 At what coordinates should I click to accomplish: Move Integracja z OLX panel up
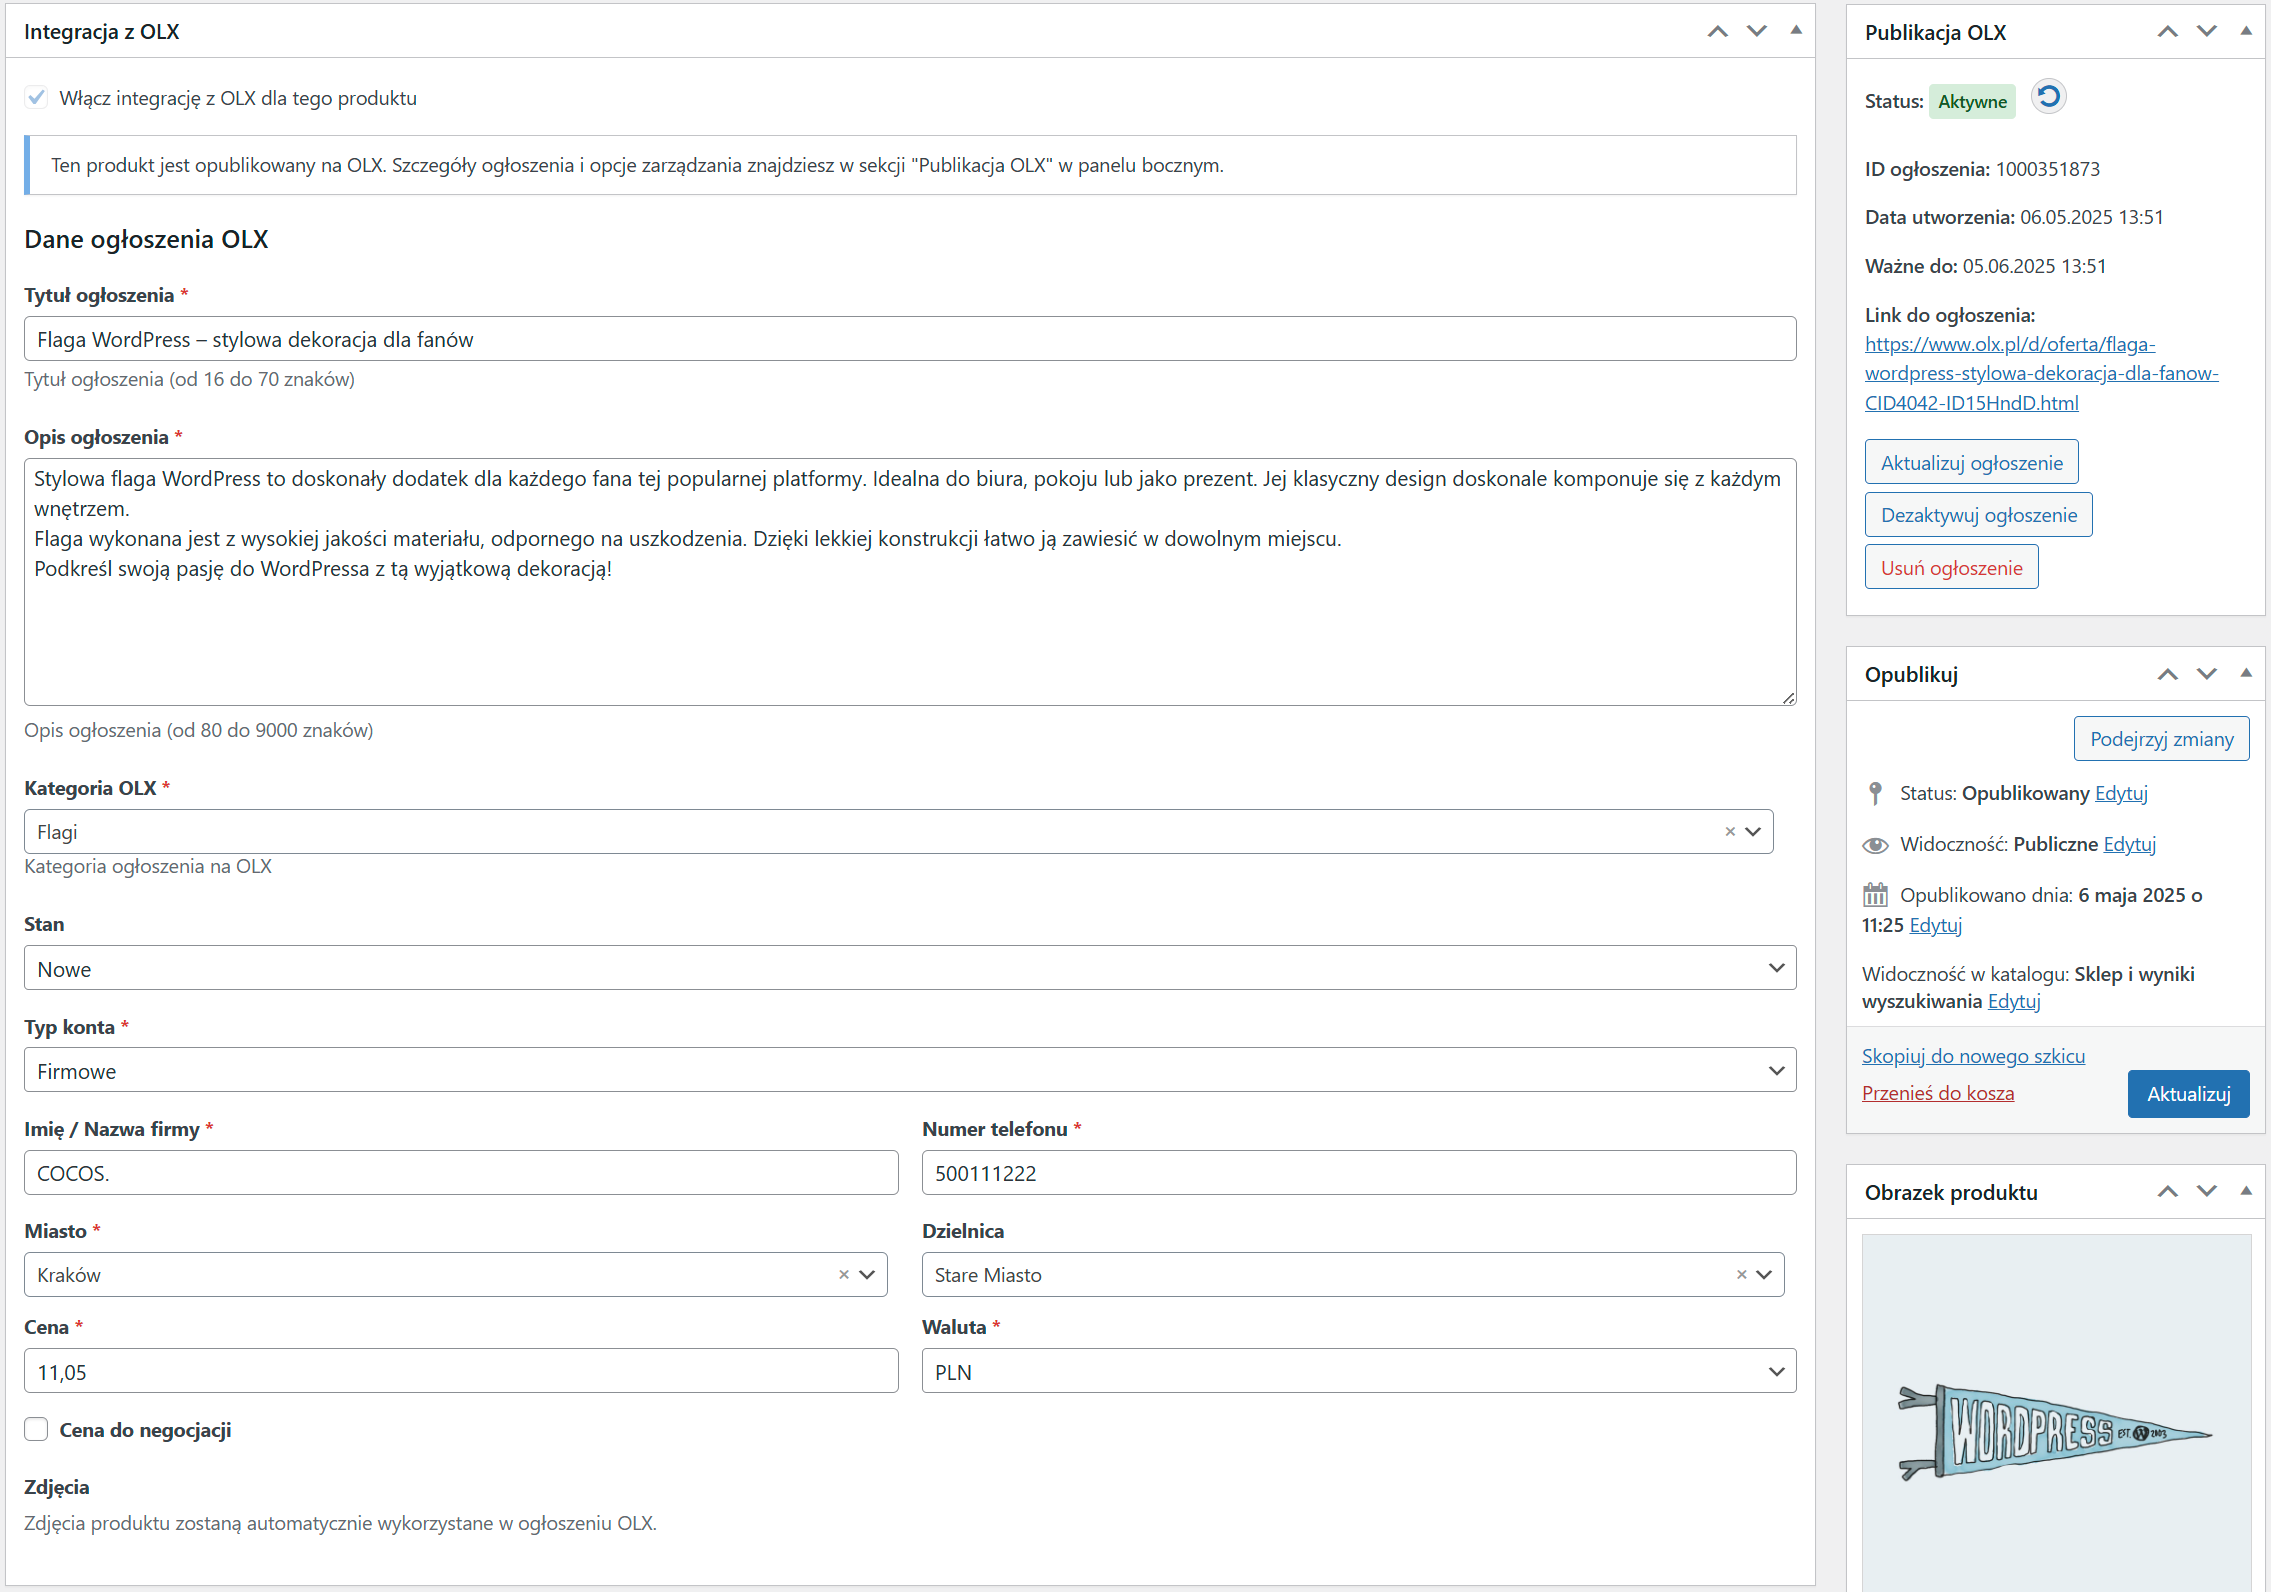coord(1717,32)
